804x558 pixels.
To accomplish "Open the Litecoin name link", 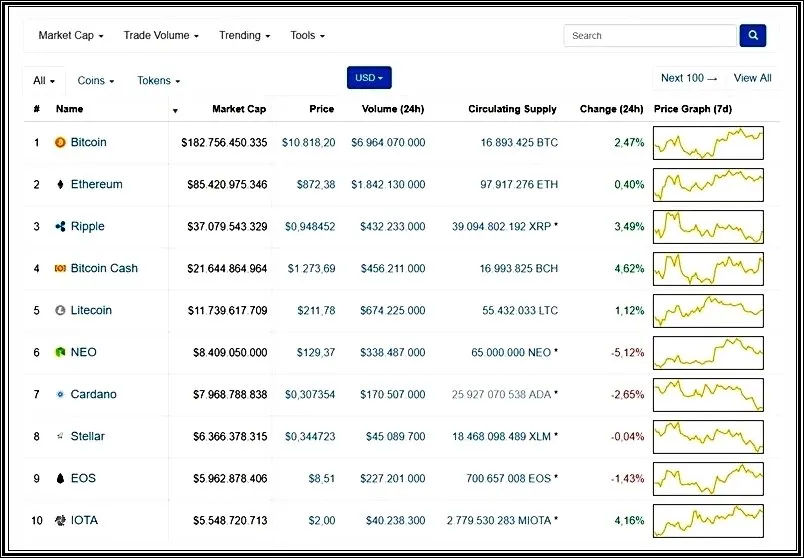I will click(91, 310).
